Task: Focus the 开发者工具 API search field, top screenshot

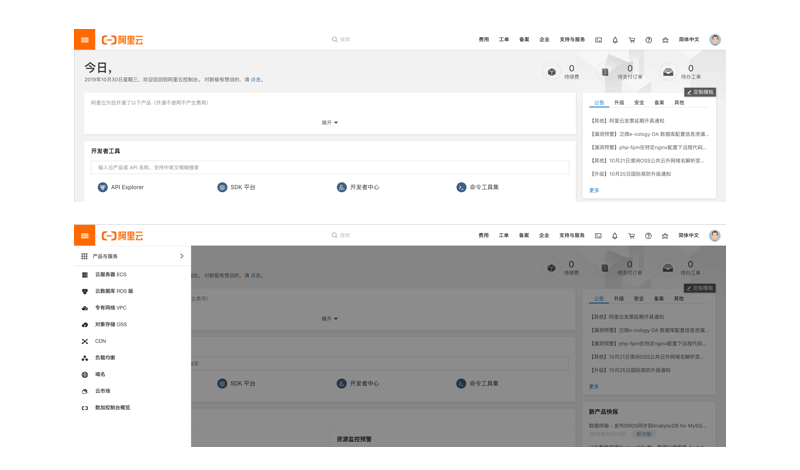Action: [x=330, y=167]
